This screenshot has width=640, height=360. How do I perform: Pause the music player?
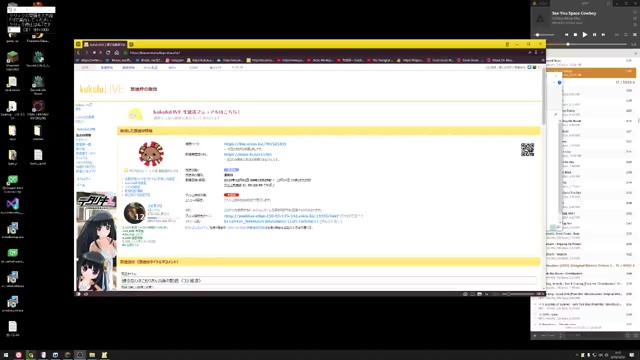tap(594, 35)
